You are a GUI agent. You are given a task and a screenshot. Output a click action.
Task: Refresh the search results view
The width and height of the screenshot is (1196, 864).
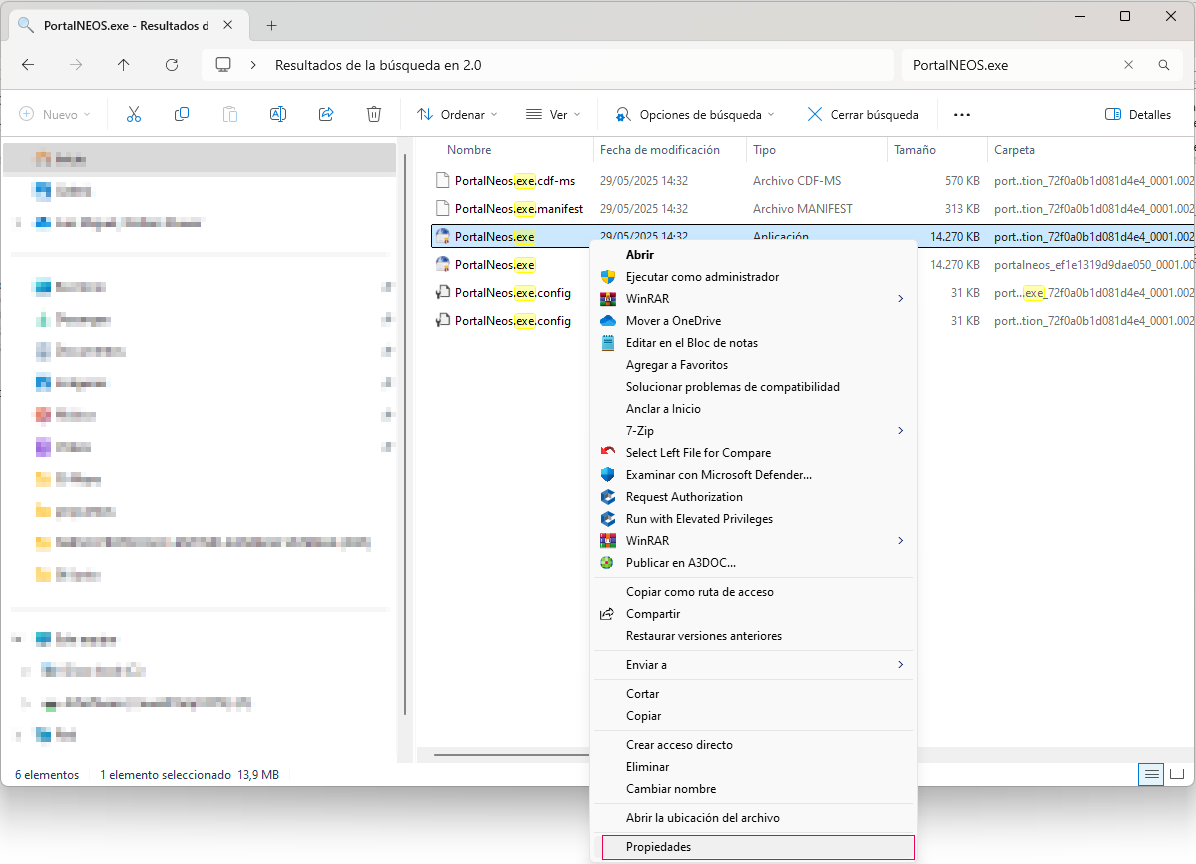[172, 65]
